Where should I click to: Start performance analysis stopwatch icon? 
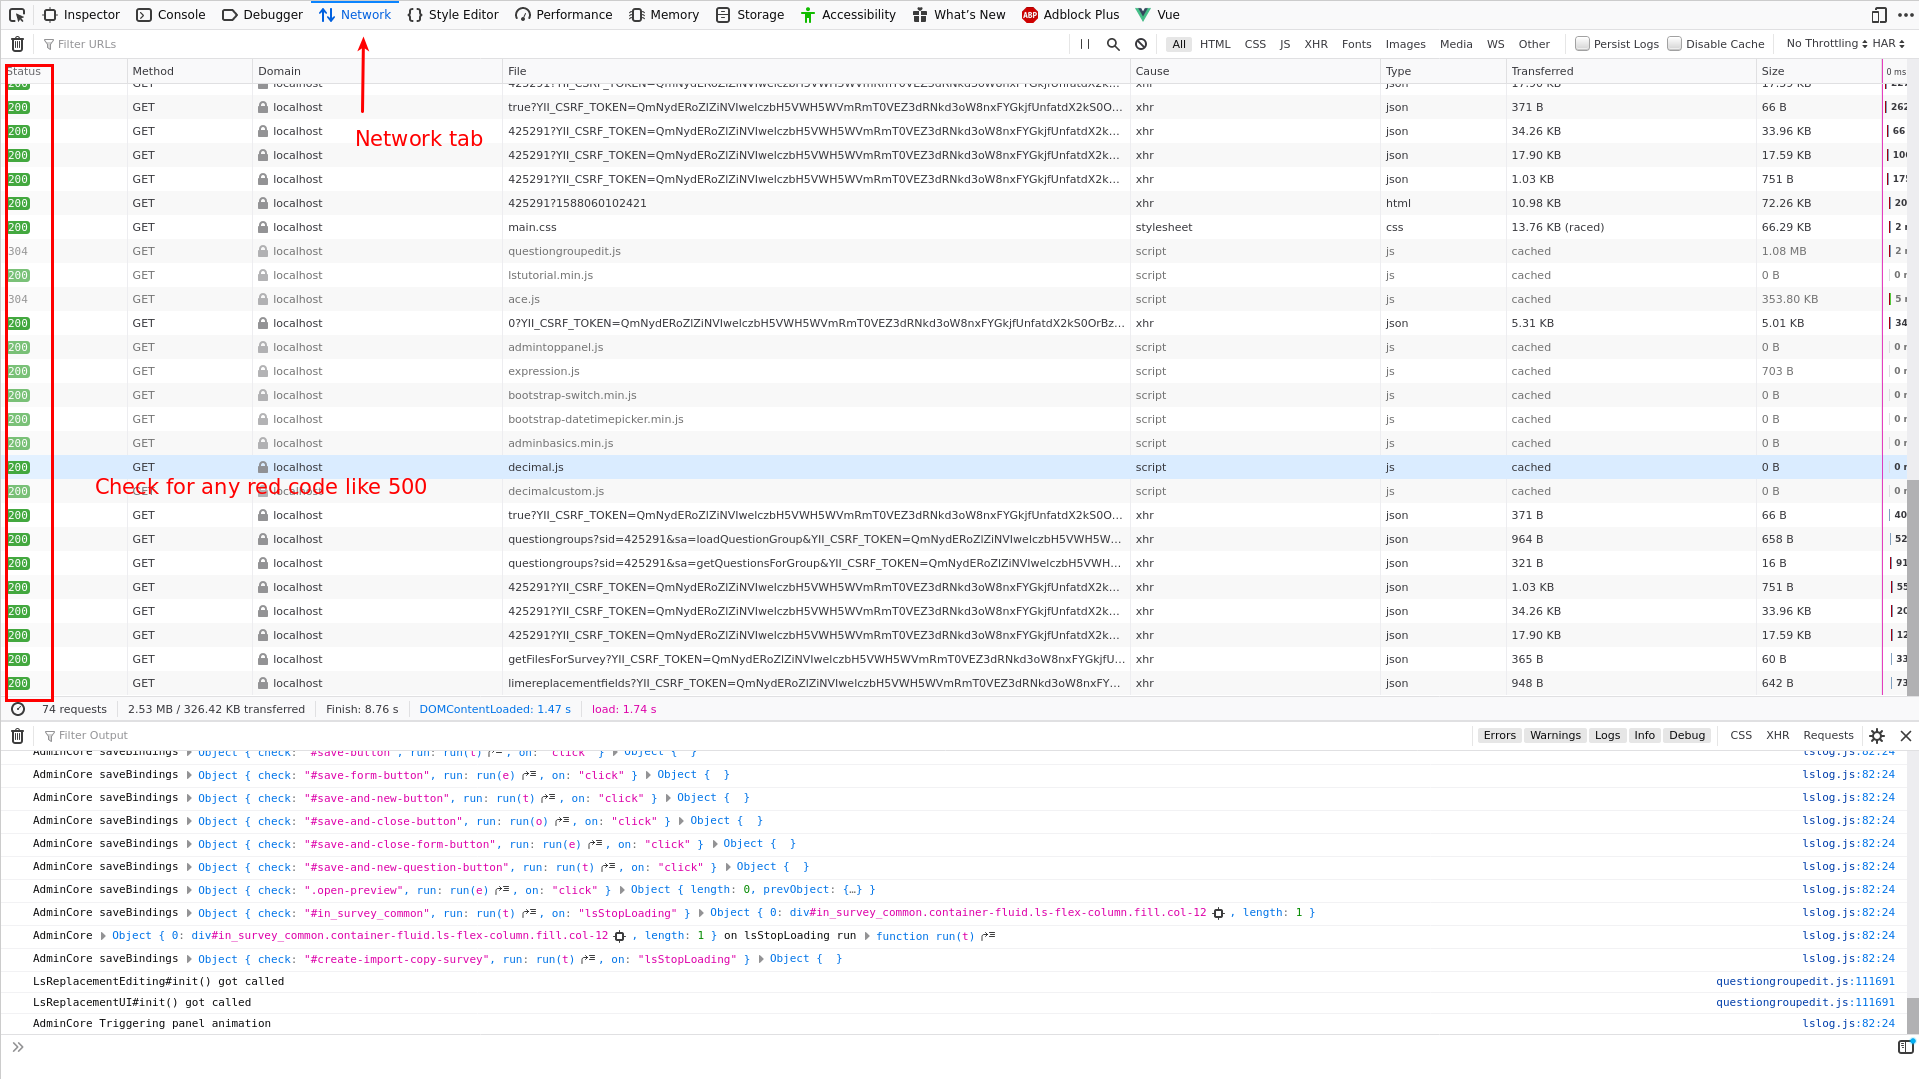(18, 709)
